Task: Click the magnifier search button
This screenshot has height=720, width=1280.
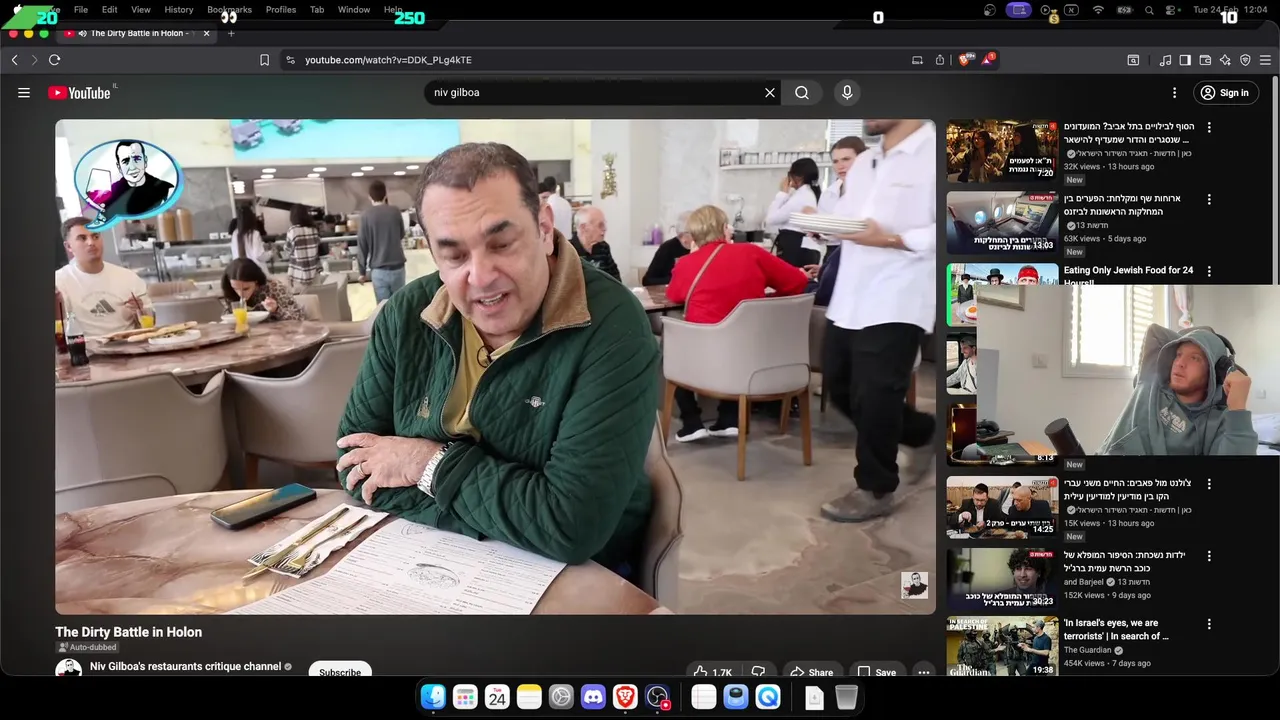Action: pos(802,93)
